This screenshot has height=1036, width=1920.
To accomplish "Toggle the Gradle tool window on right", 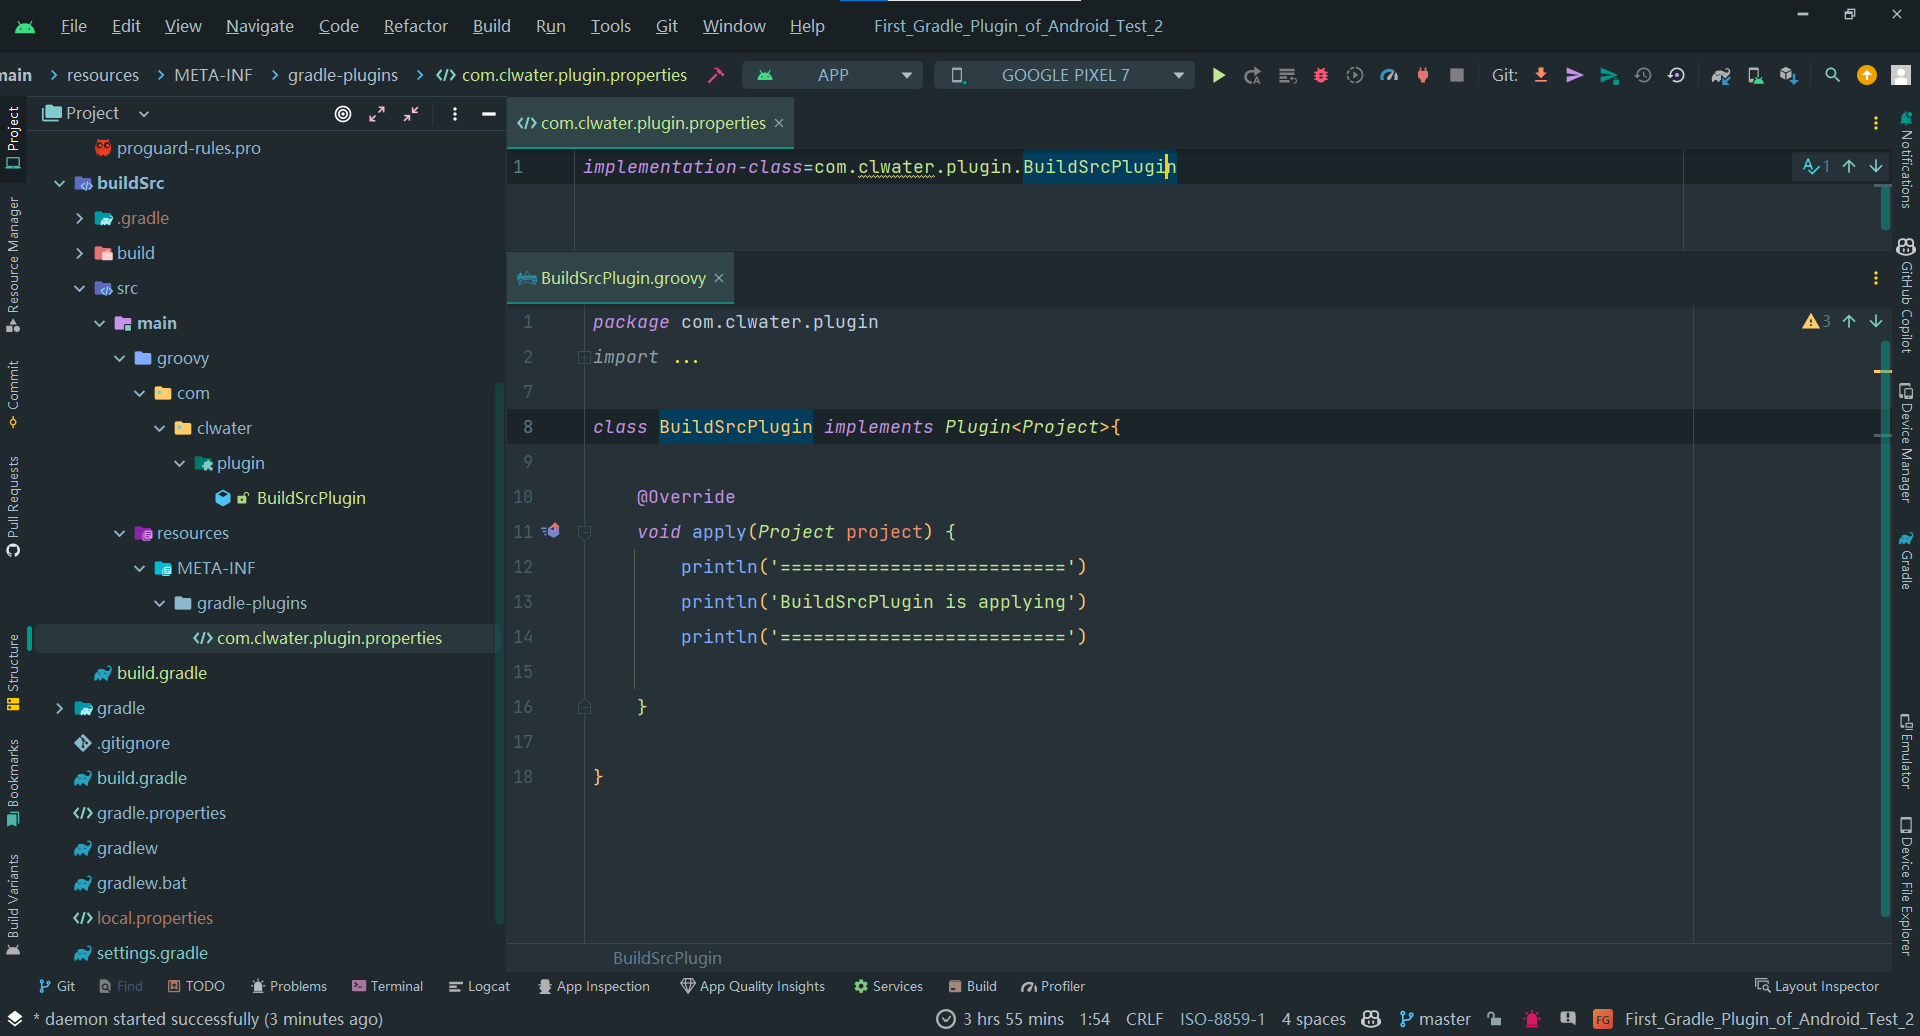I will pyautogui.click(x=1906, y=560).
